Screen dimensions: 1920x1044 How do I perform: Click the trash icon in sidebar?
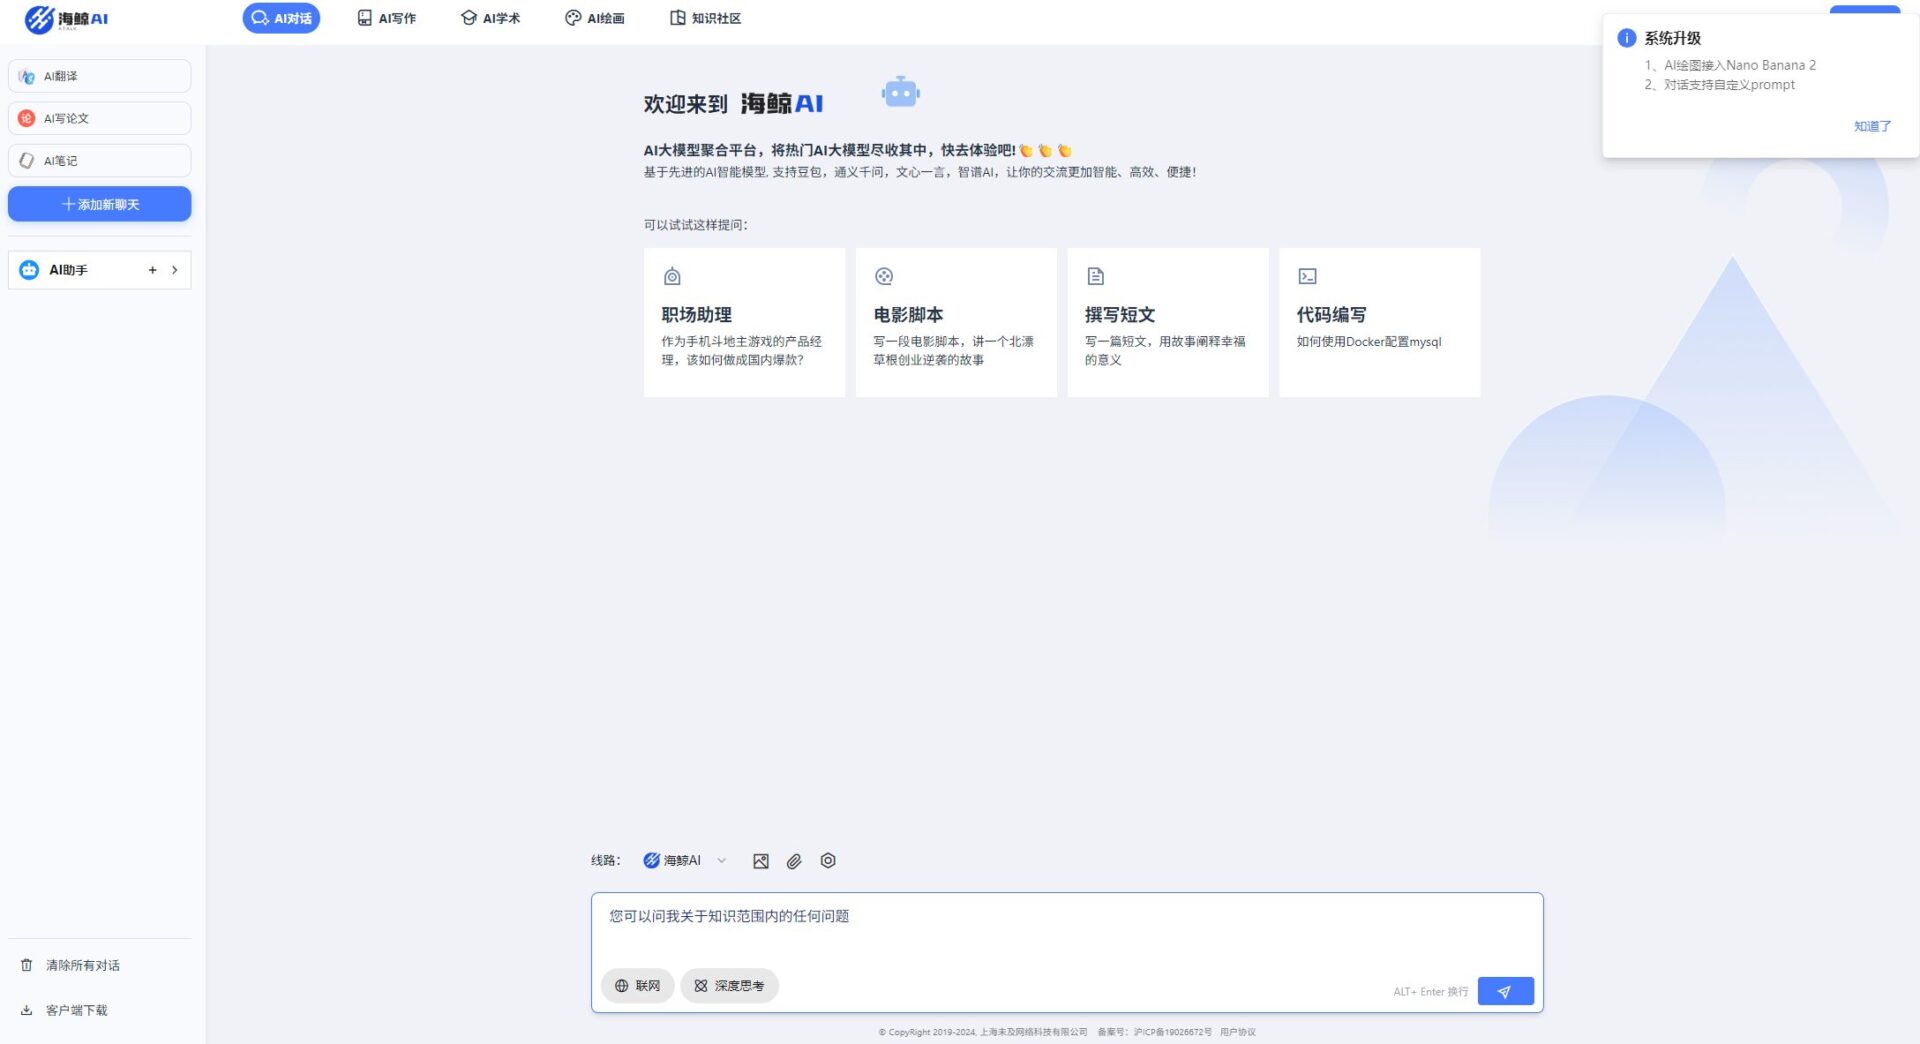tap(27, 965)
